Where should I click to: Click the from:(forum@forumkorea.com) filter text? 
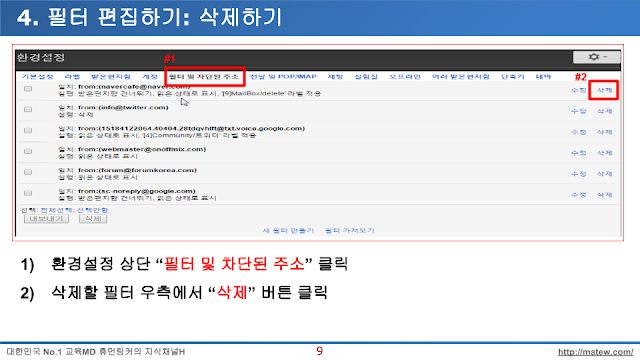(x=137, y=170)
